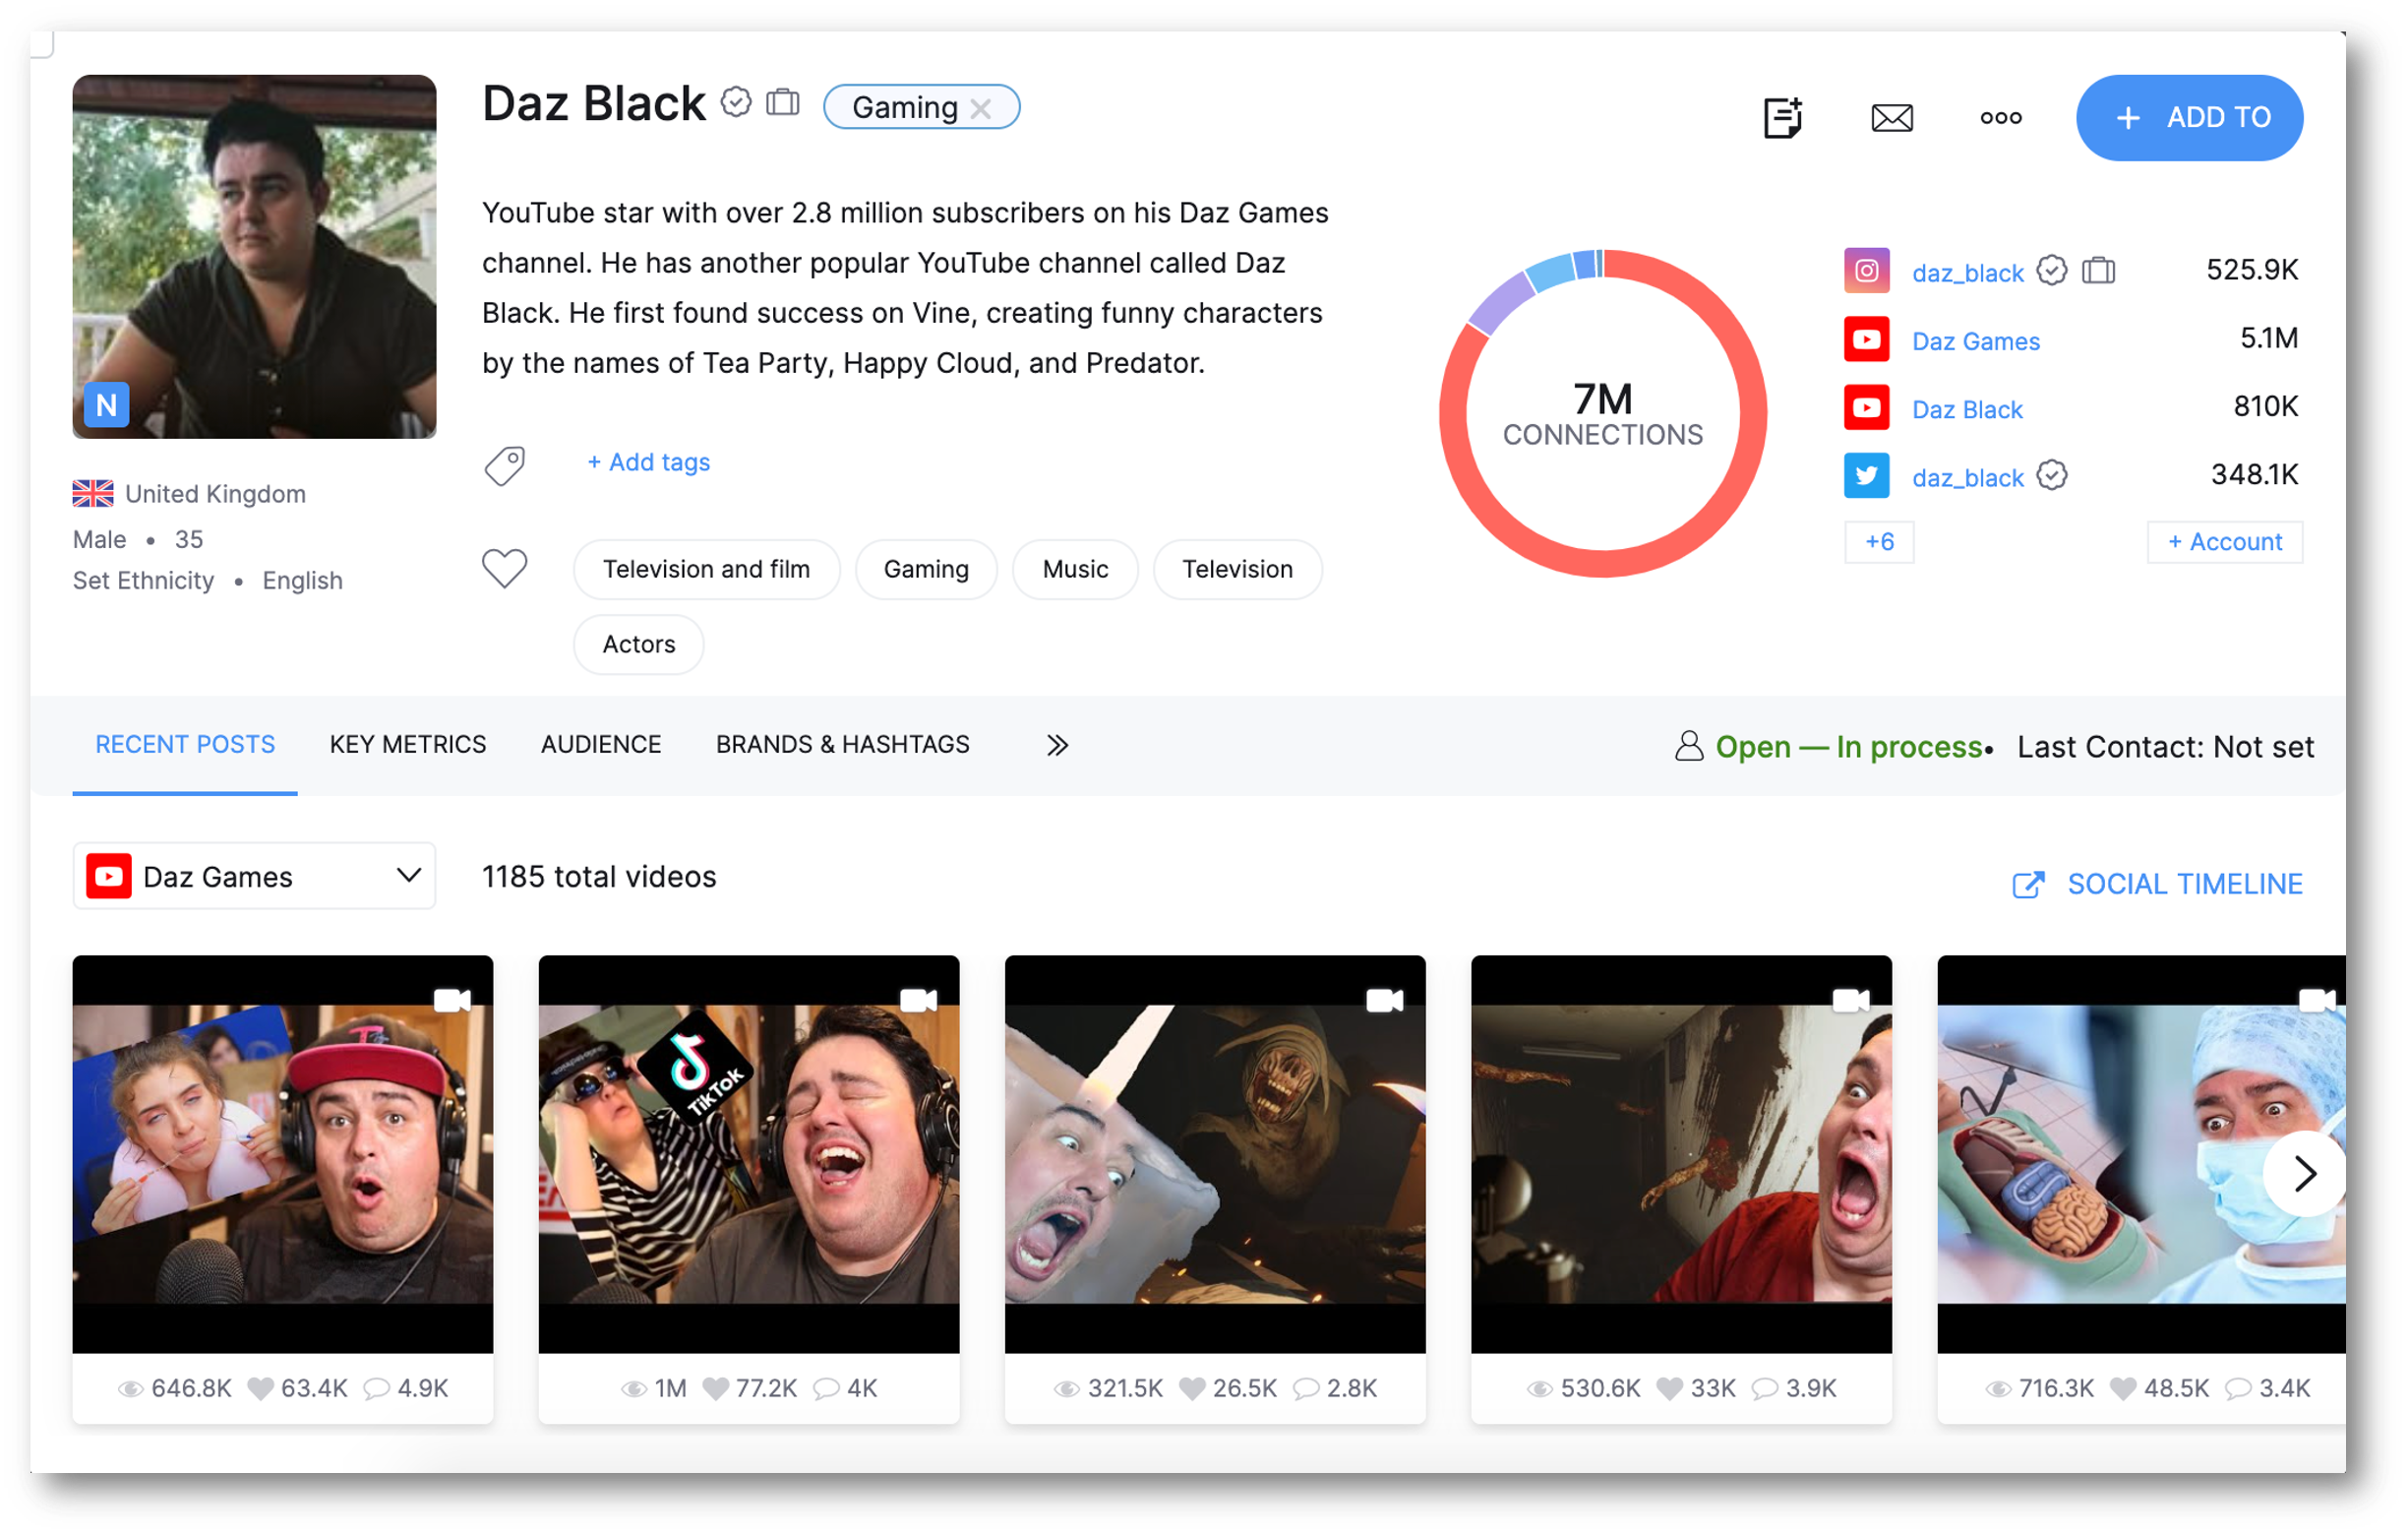Open the three-dots more options menu
The image size is (2408, 1535).
[2000, 118]
